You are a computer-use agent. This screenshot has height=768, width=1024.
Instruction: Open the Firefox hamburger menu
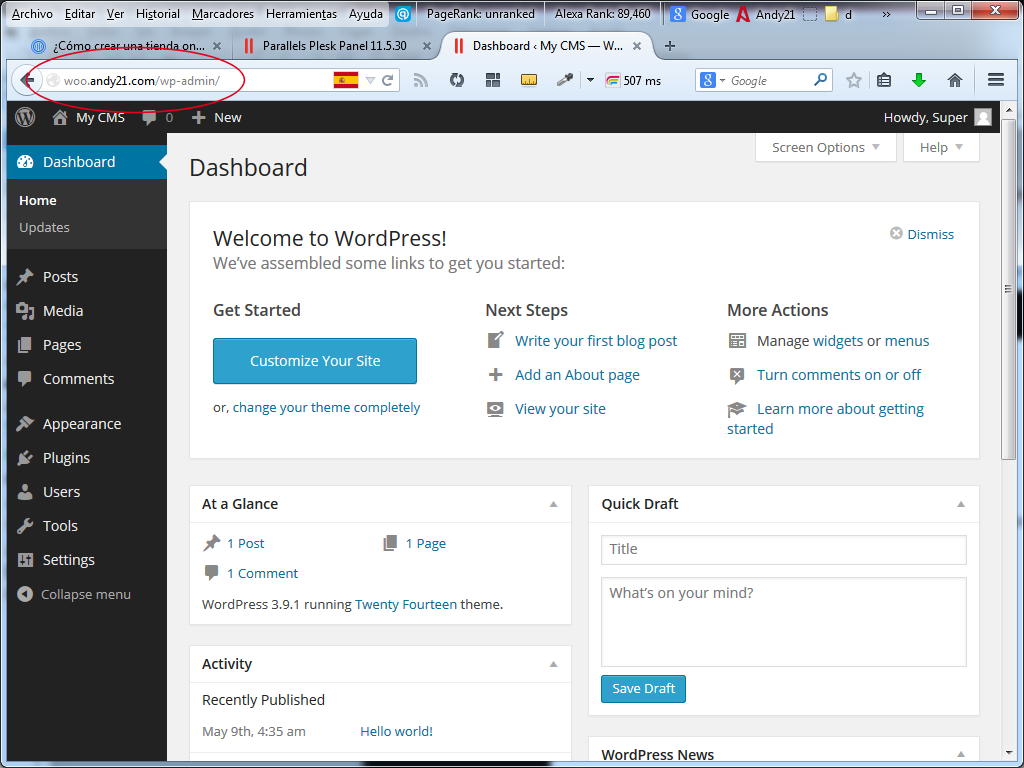[996, 80]
